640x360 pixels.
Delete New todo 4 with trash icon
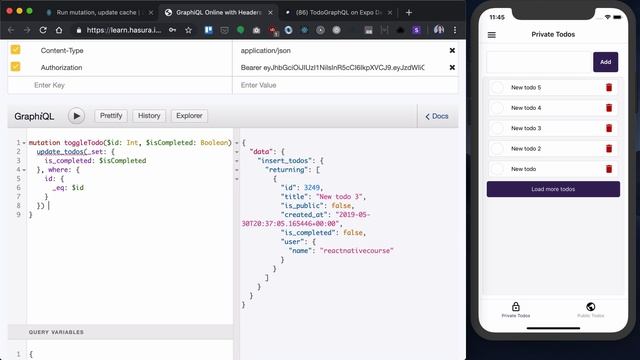[609, 108]
